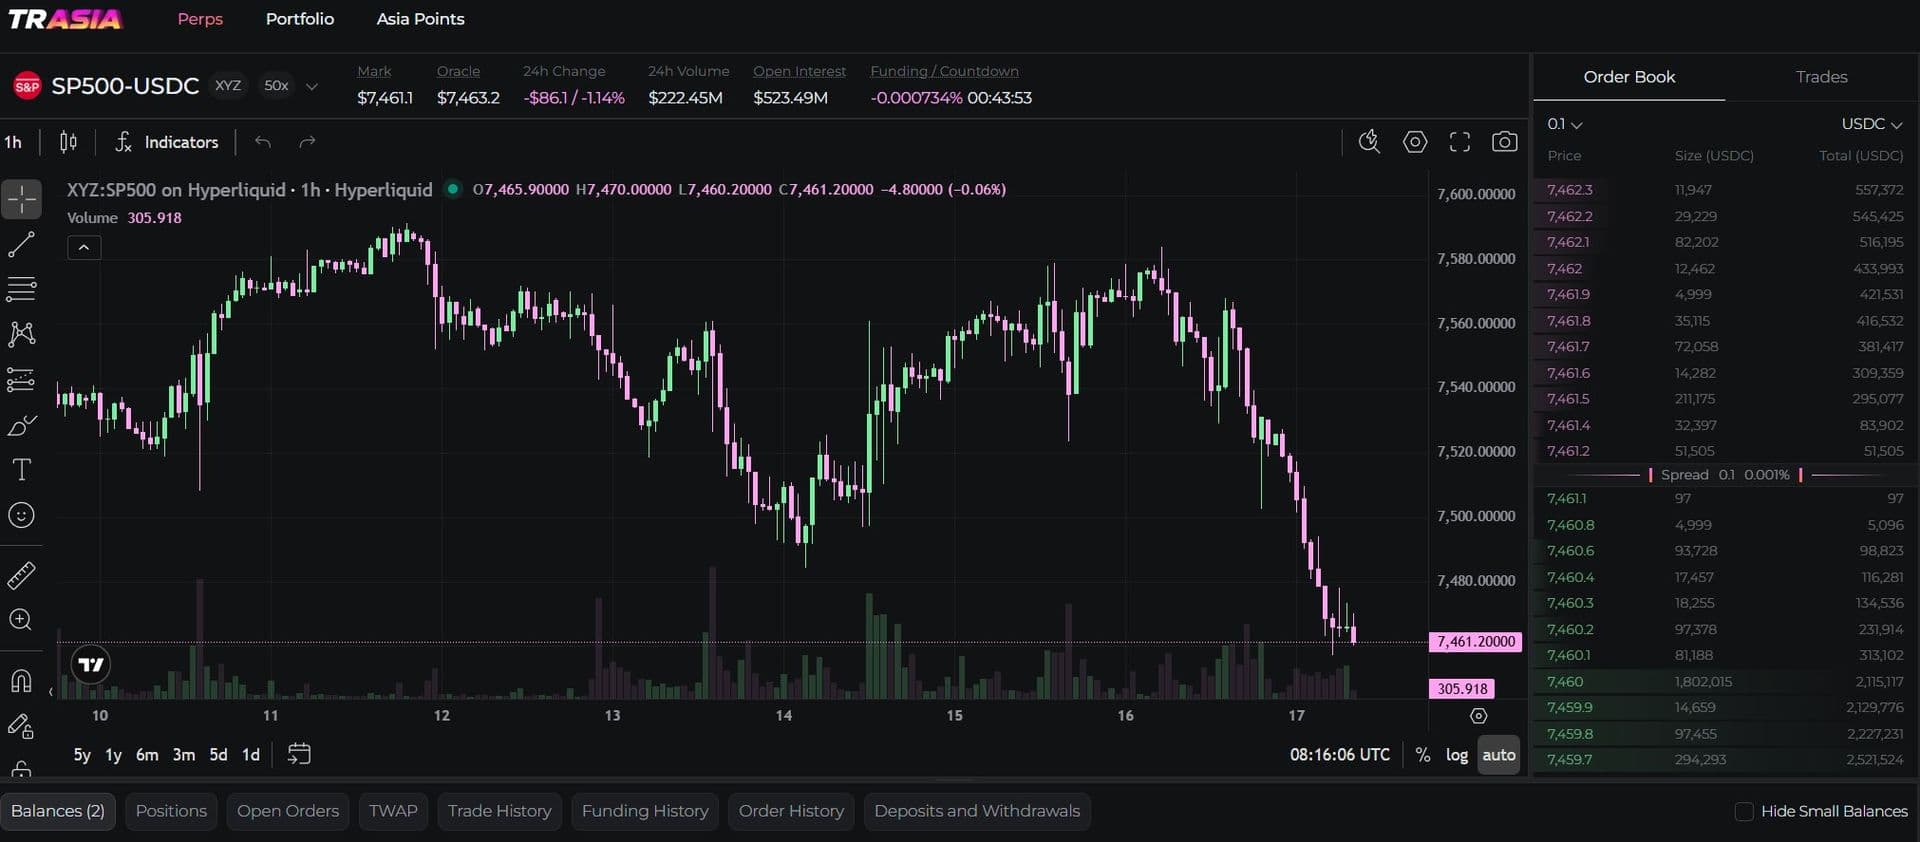Click the 08:16:06 UTC timezone clock
Viewport: 1920px width, 842px height.
1340,755
